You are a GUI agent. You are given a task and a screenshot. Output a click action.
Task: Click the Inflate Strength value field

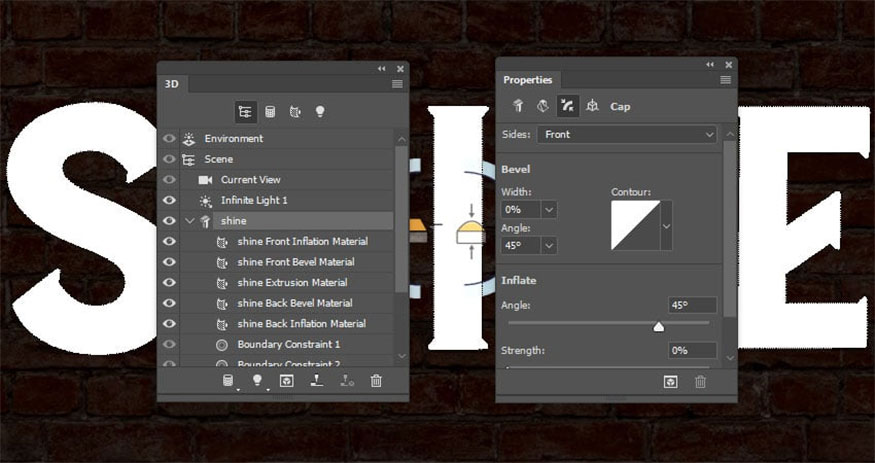pos(693,350)
